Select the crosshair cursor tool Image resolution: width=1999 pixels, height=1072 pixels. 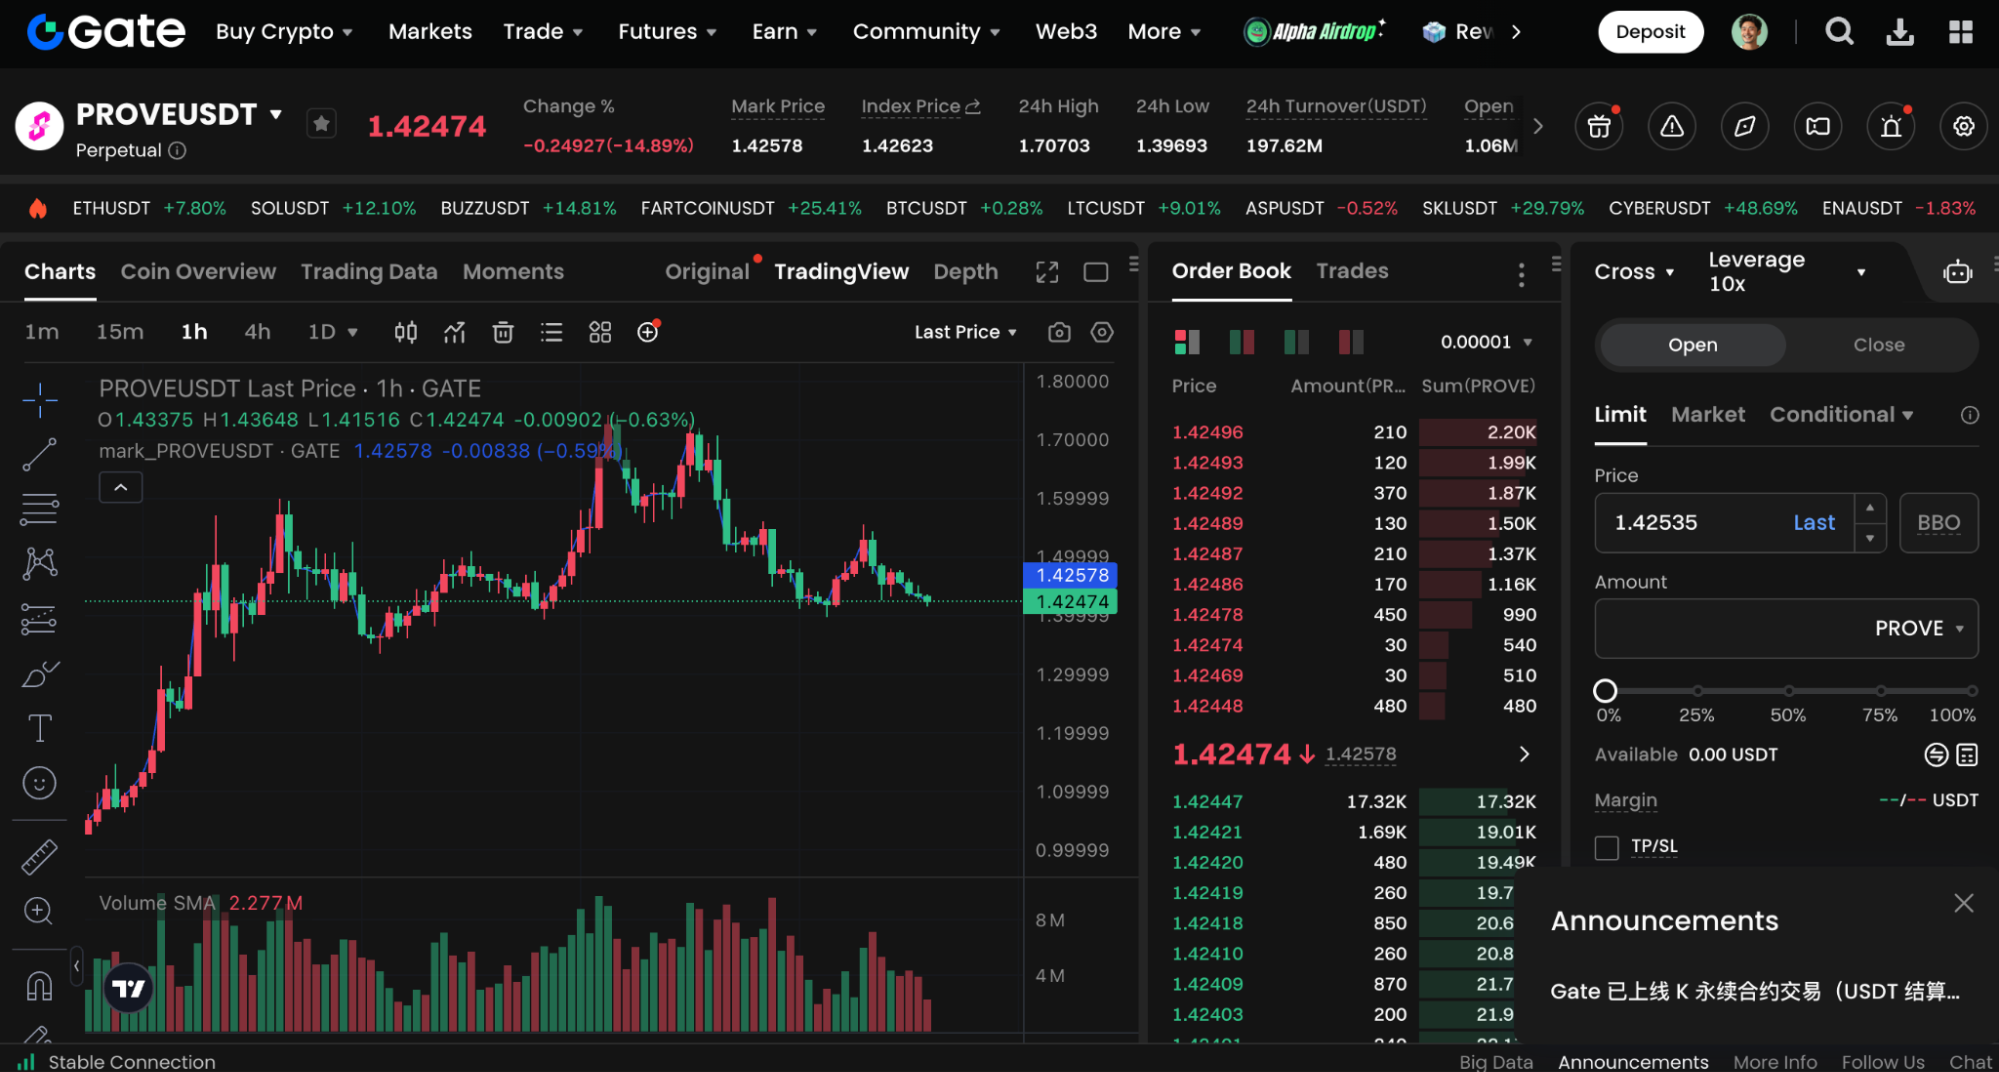pyautogui.click(x=40, y=399)
